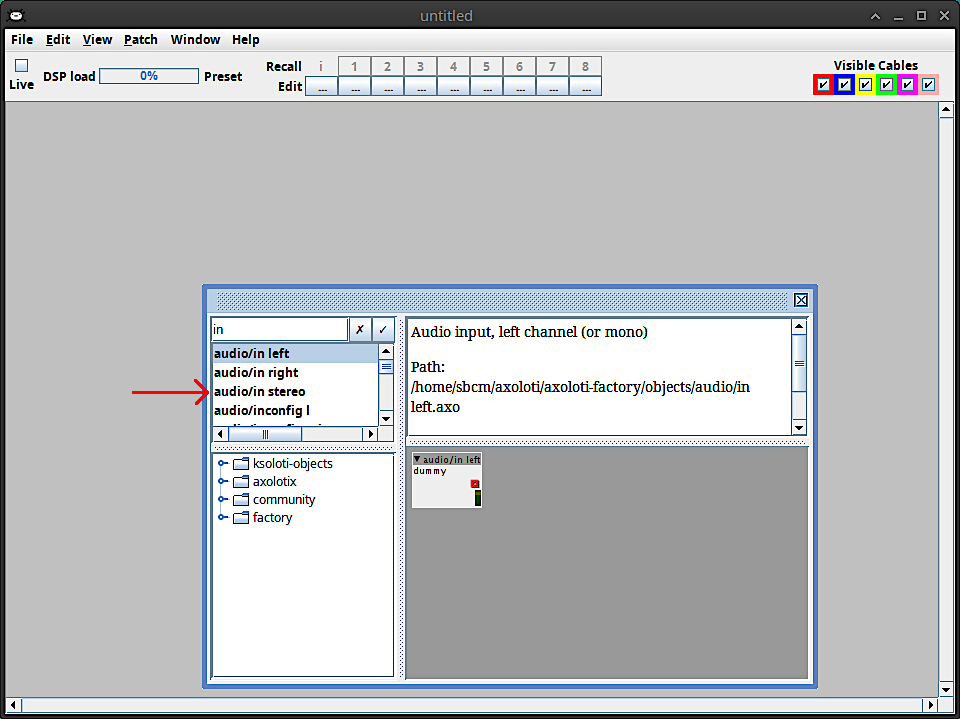Screen dimensions: 960x719
Task: Minimize the untitled window
Action: pos(898,16)
